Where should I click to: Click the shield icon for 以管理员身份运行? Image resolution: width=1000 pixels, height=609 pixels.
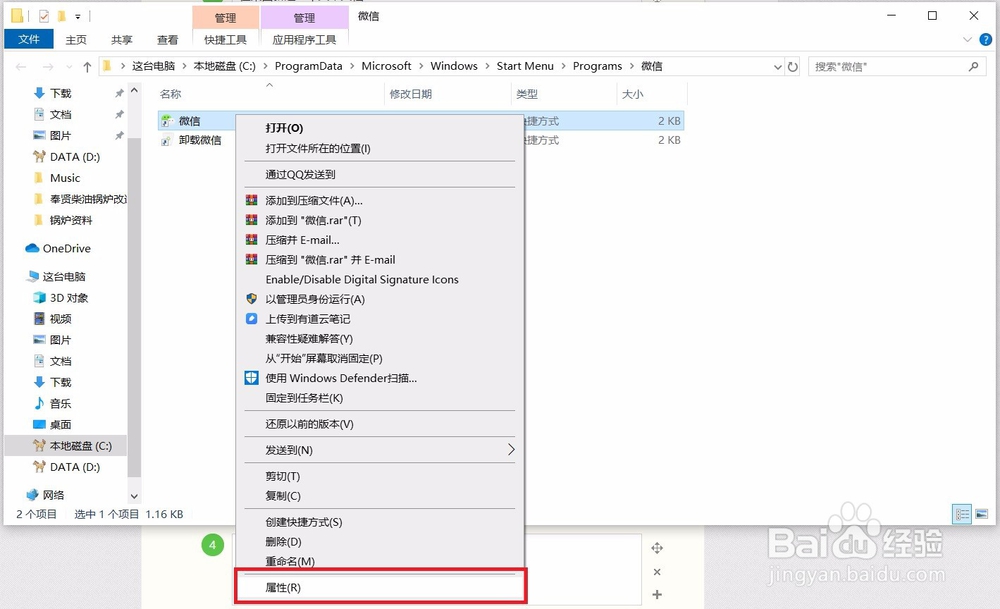(x=252, y=298)
